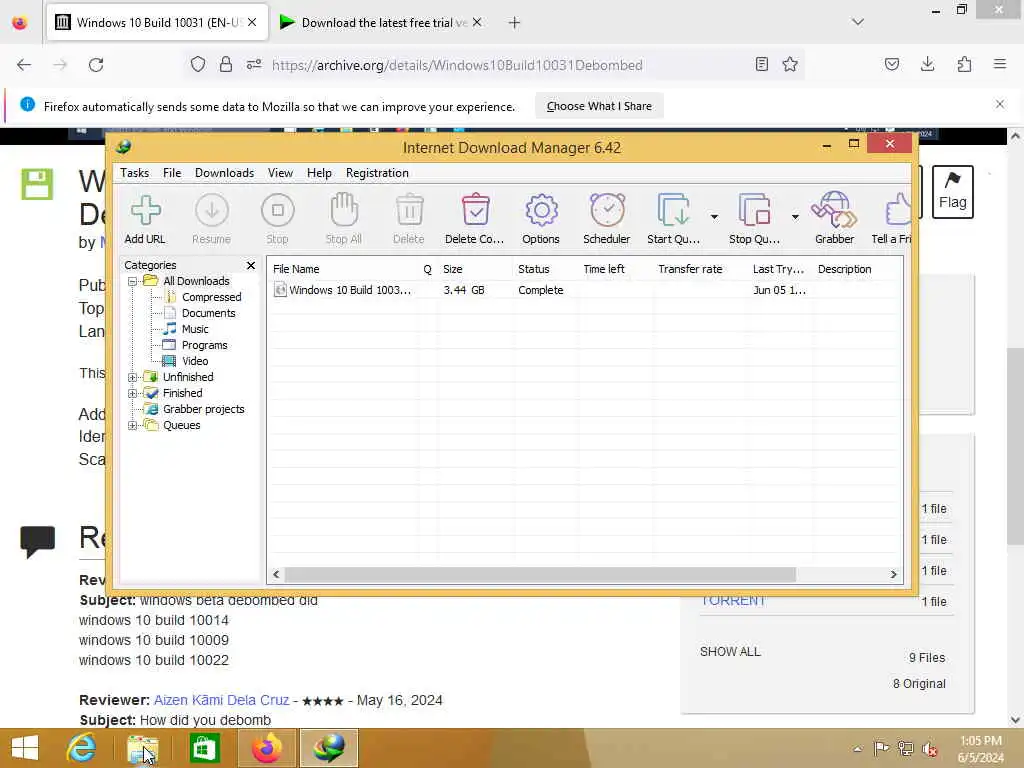This screenshot has height=768, width=1024.
Task: Expand the Finished category node
Action: (x=133, y=394)
